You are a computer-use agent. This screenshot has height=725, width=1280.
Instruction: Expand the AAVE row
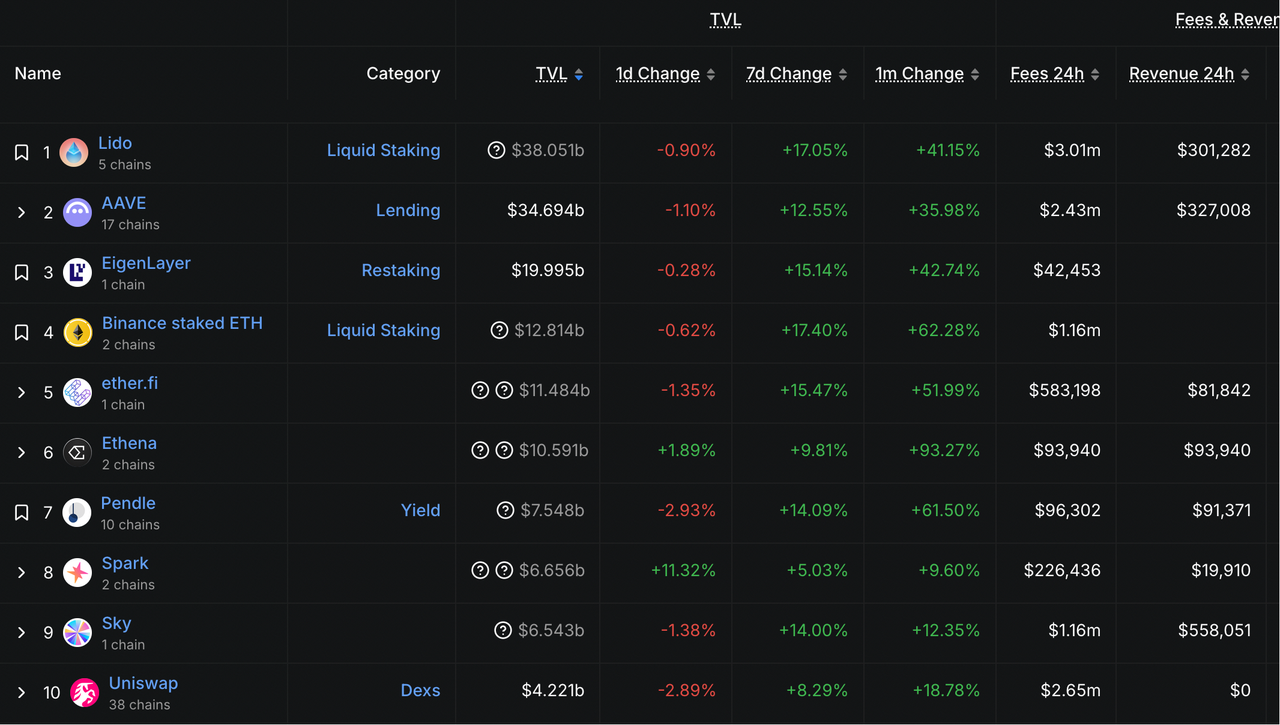tap(21, 212)
